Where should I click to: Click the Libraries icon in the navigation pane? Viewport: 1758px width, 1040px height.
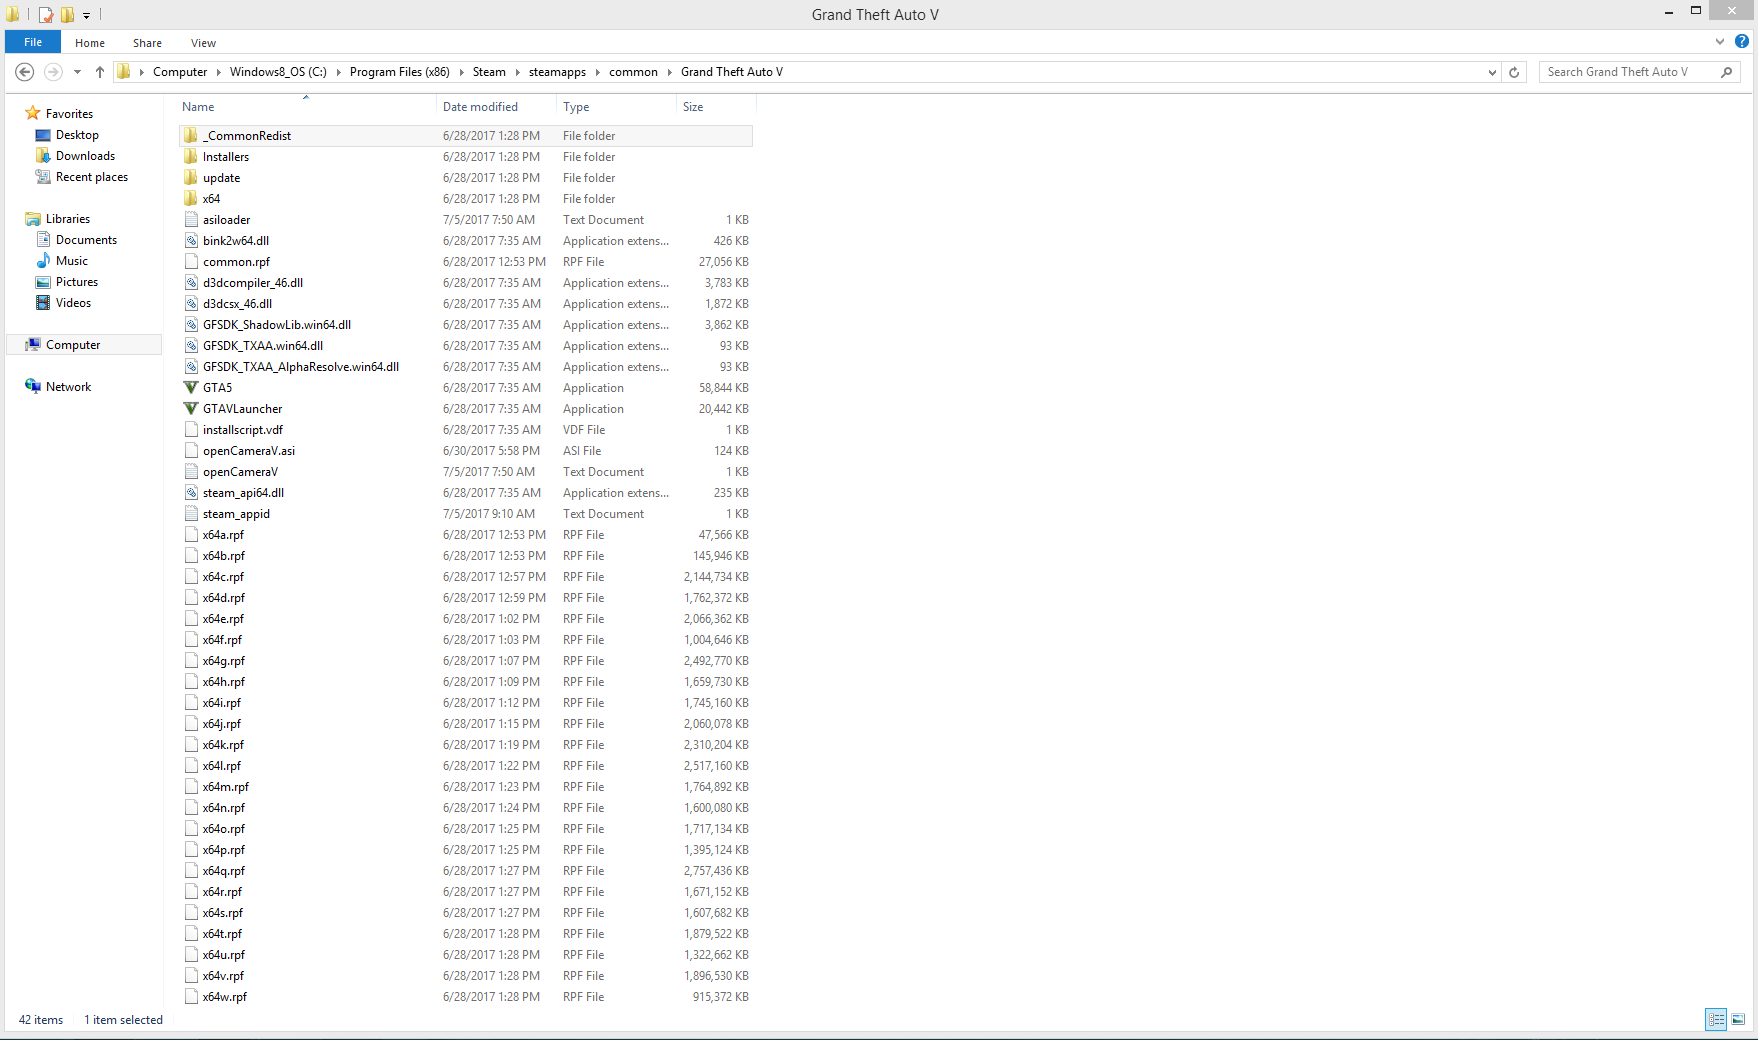(33, 219)
